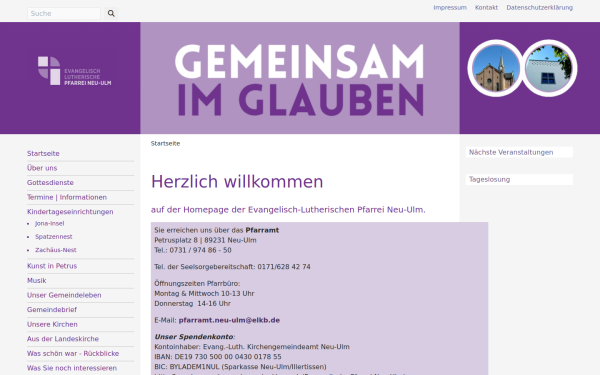Open Über uns menu item
The width and height of the screenshot is (600, 375).
click(42, 168)
